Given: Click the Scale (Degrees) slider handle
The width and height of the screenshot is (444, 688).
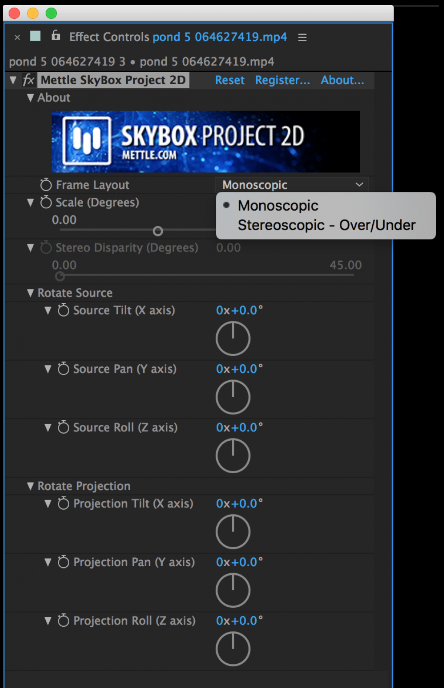Looking at the screenshot, I should point(158,231).
